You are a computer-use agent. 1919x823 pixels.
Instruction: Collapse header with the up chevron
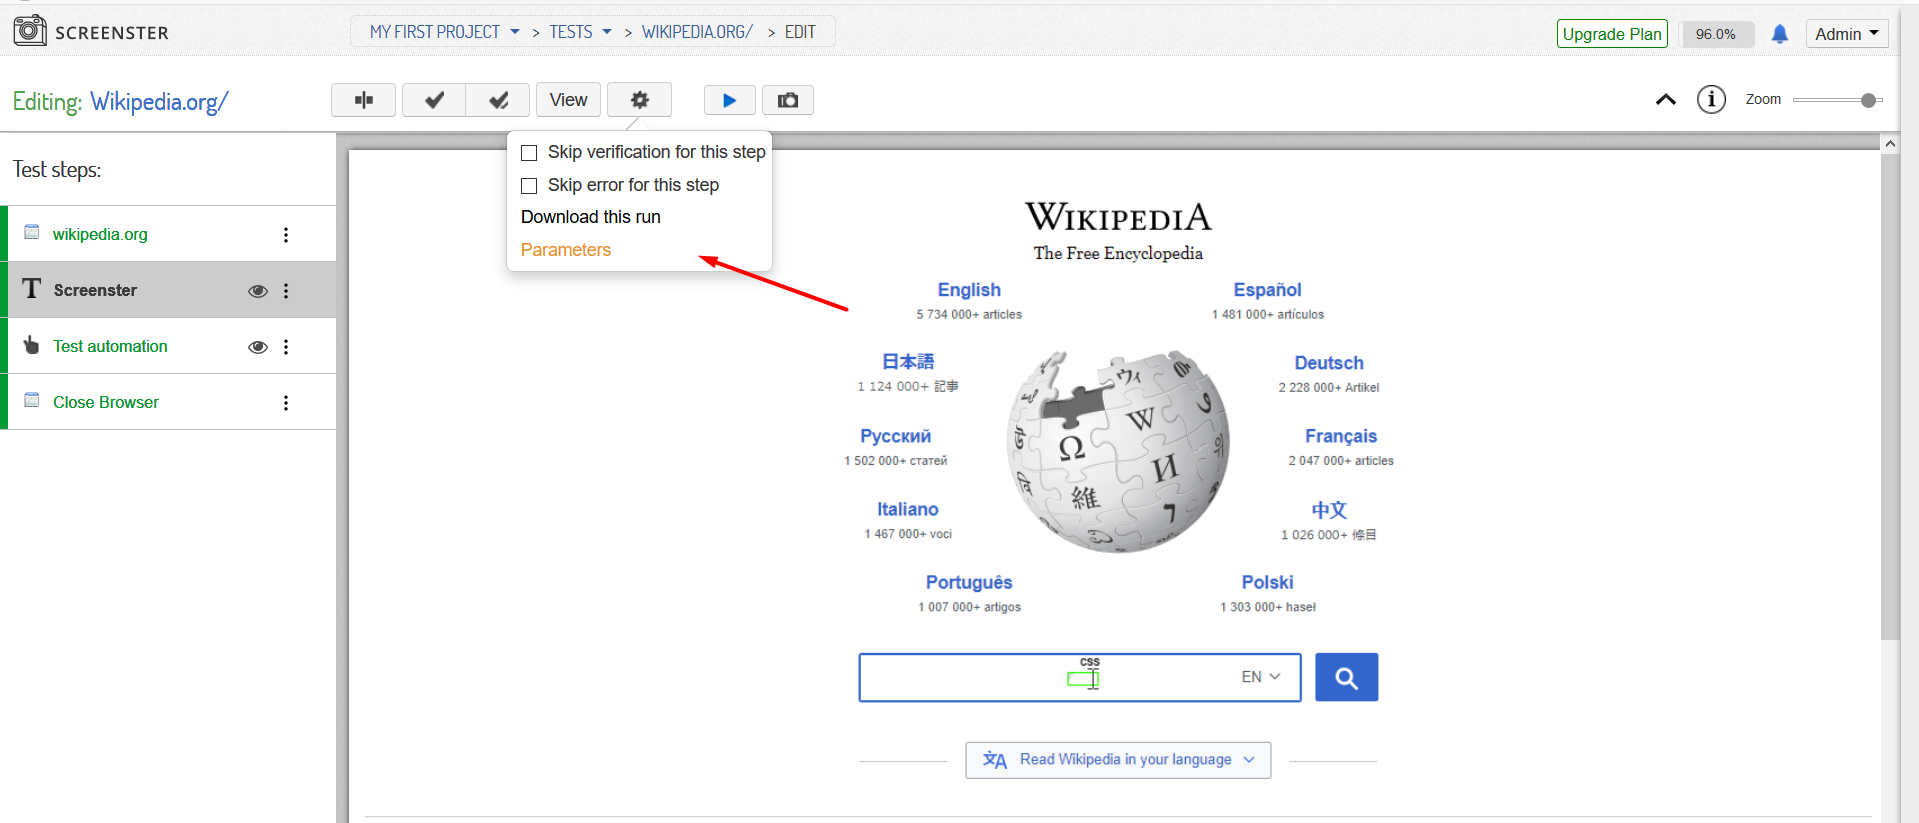pos(1666,99)
